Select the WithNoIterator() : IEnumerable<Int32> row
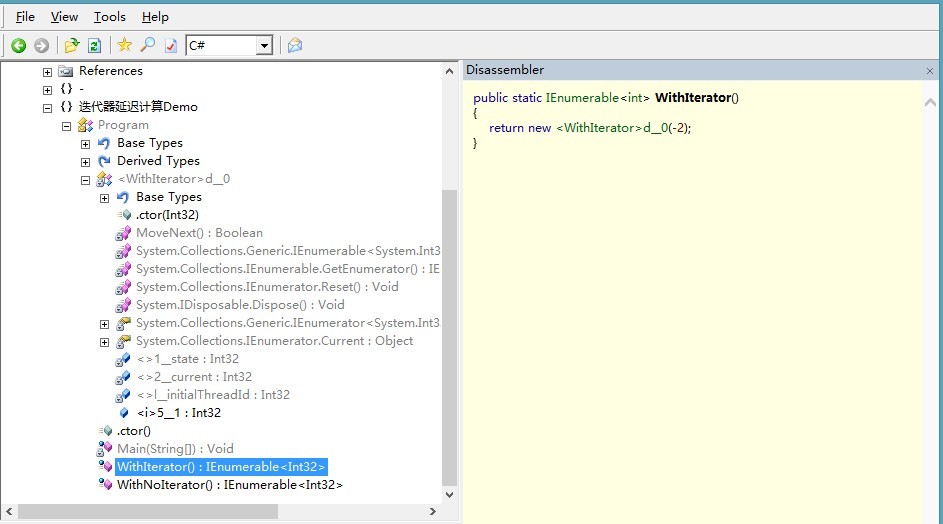This screenshot has height=524, width=943. click(x=230, y=485)
